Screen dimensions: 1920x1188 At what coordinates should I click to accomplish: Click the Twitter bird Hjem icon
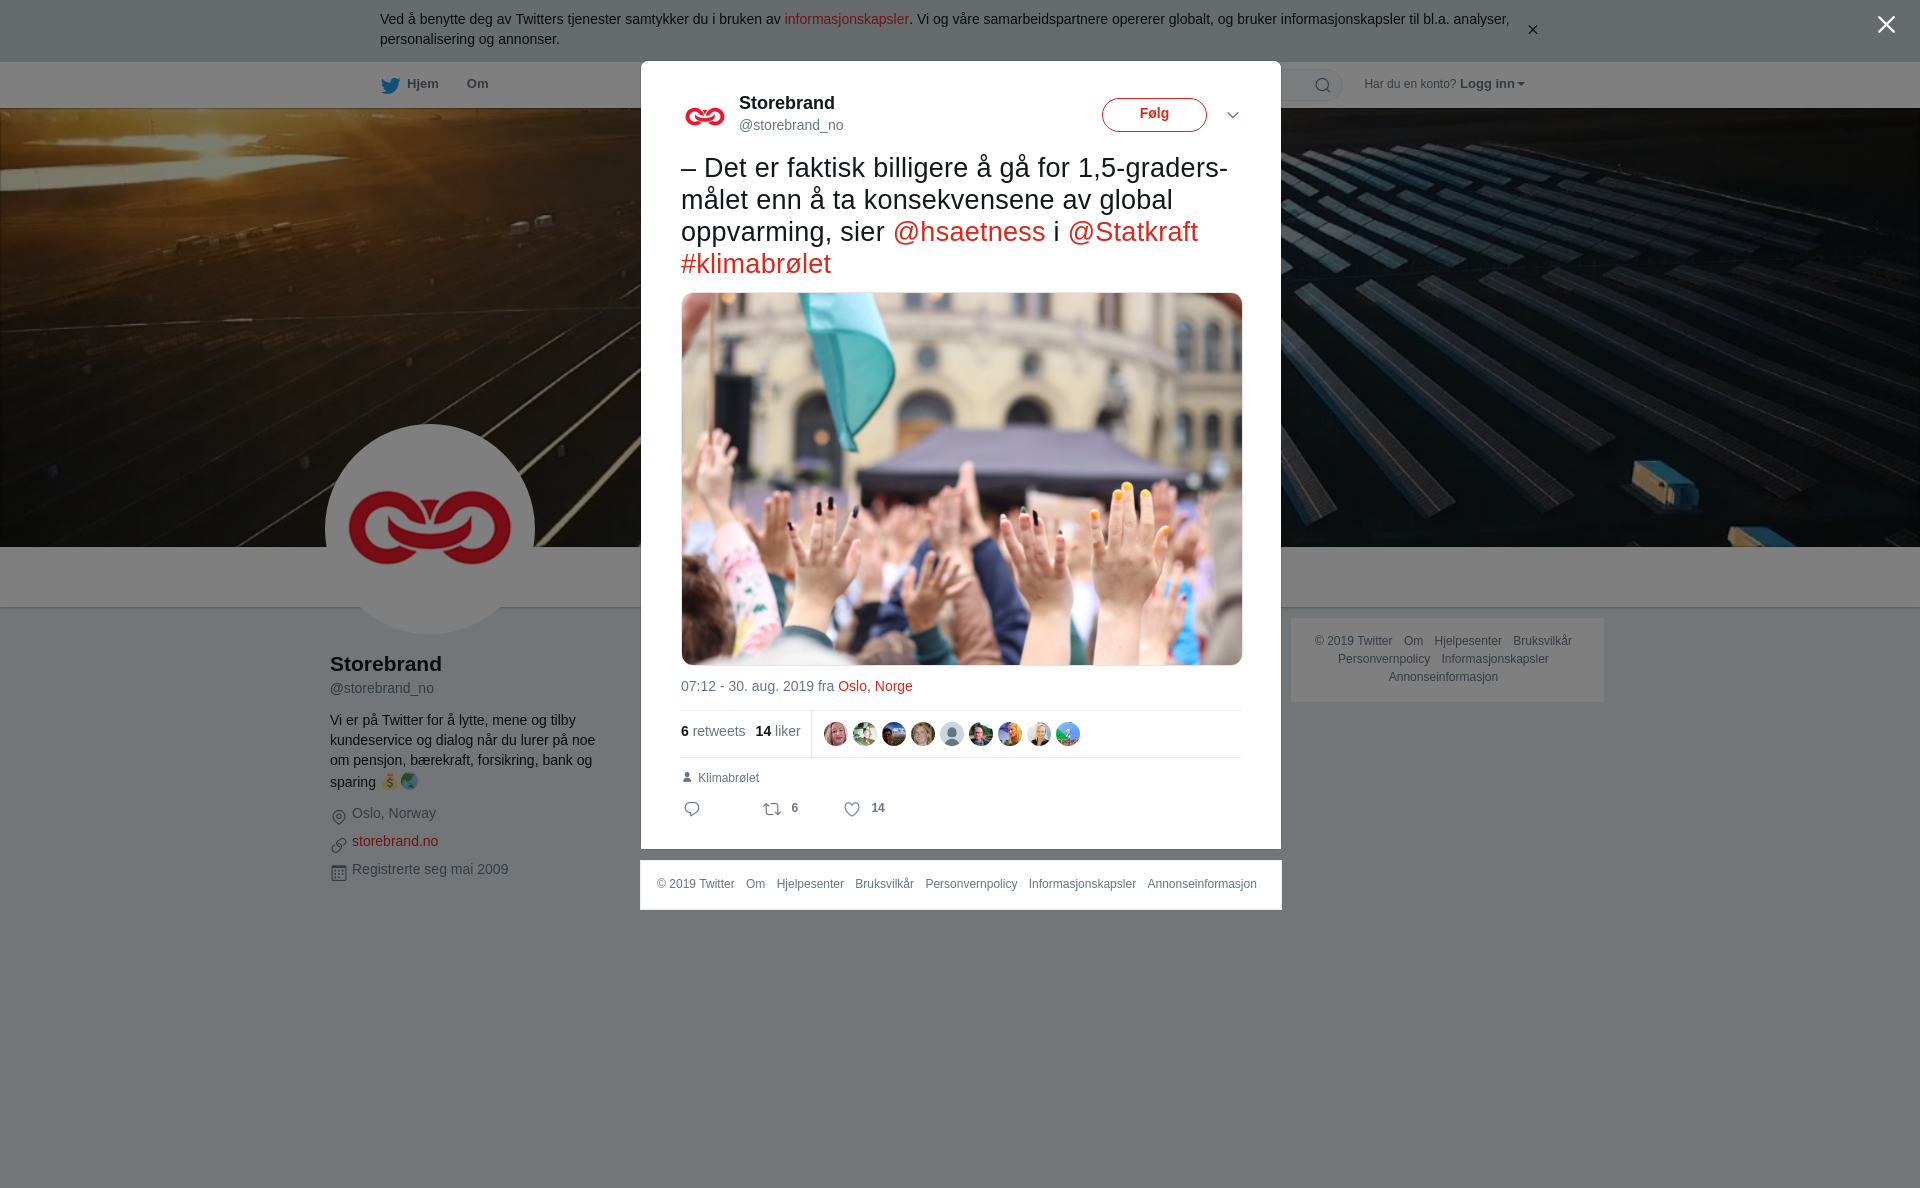[x=390, y=85]
